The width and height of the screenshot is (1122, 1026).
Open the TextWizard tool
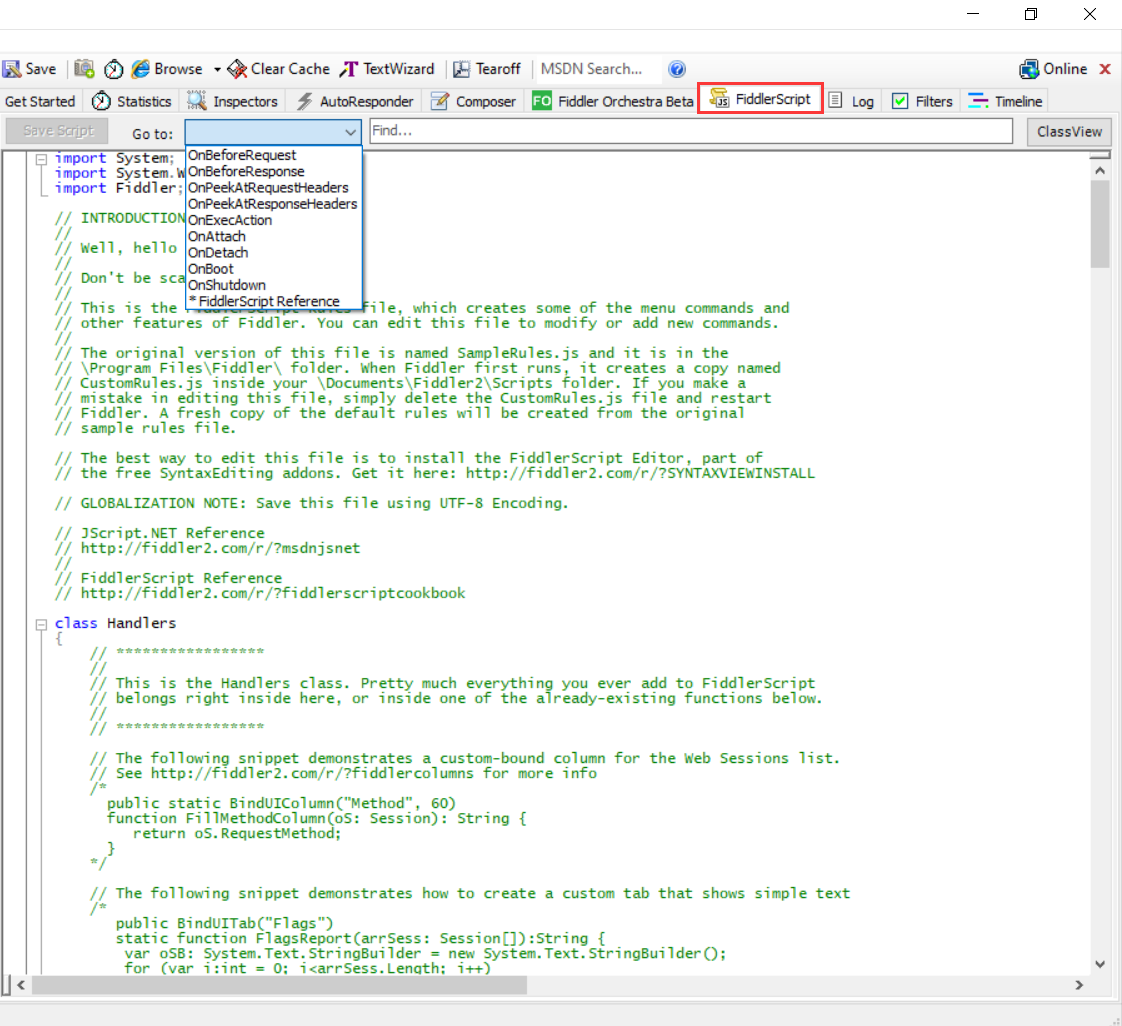coord(387,69)
